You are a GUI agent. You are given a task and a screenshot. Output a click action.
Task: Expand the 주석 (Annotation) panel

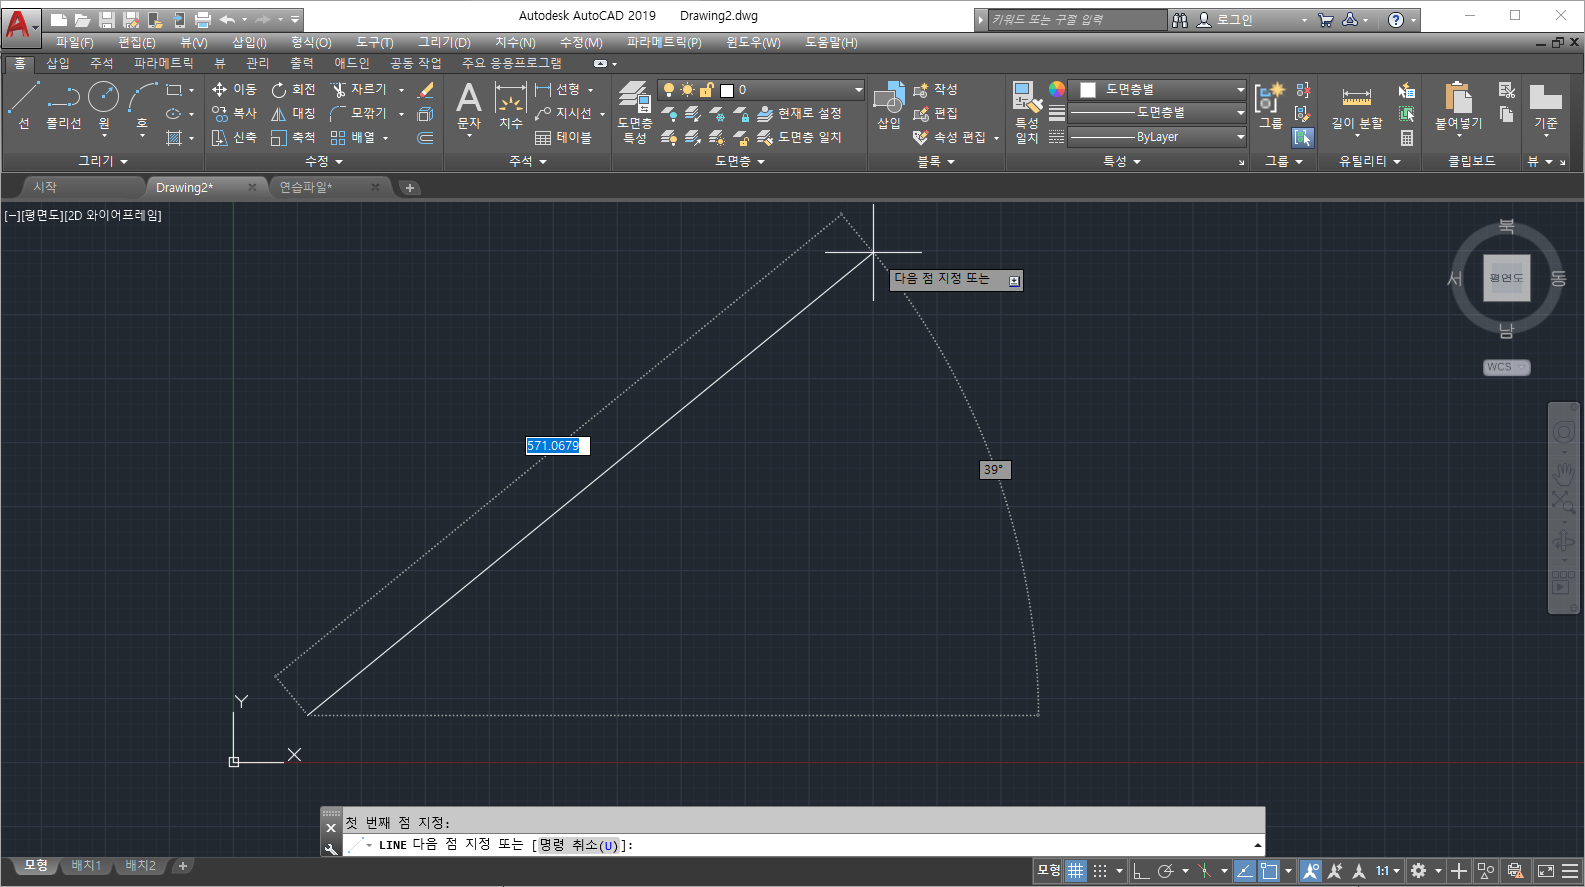(x=528, y=161)
